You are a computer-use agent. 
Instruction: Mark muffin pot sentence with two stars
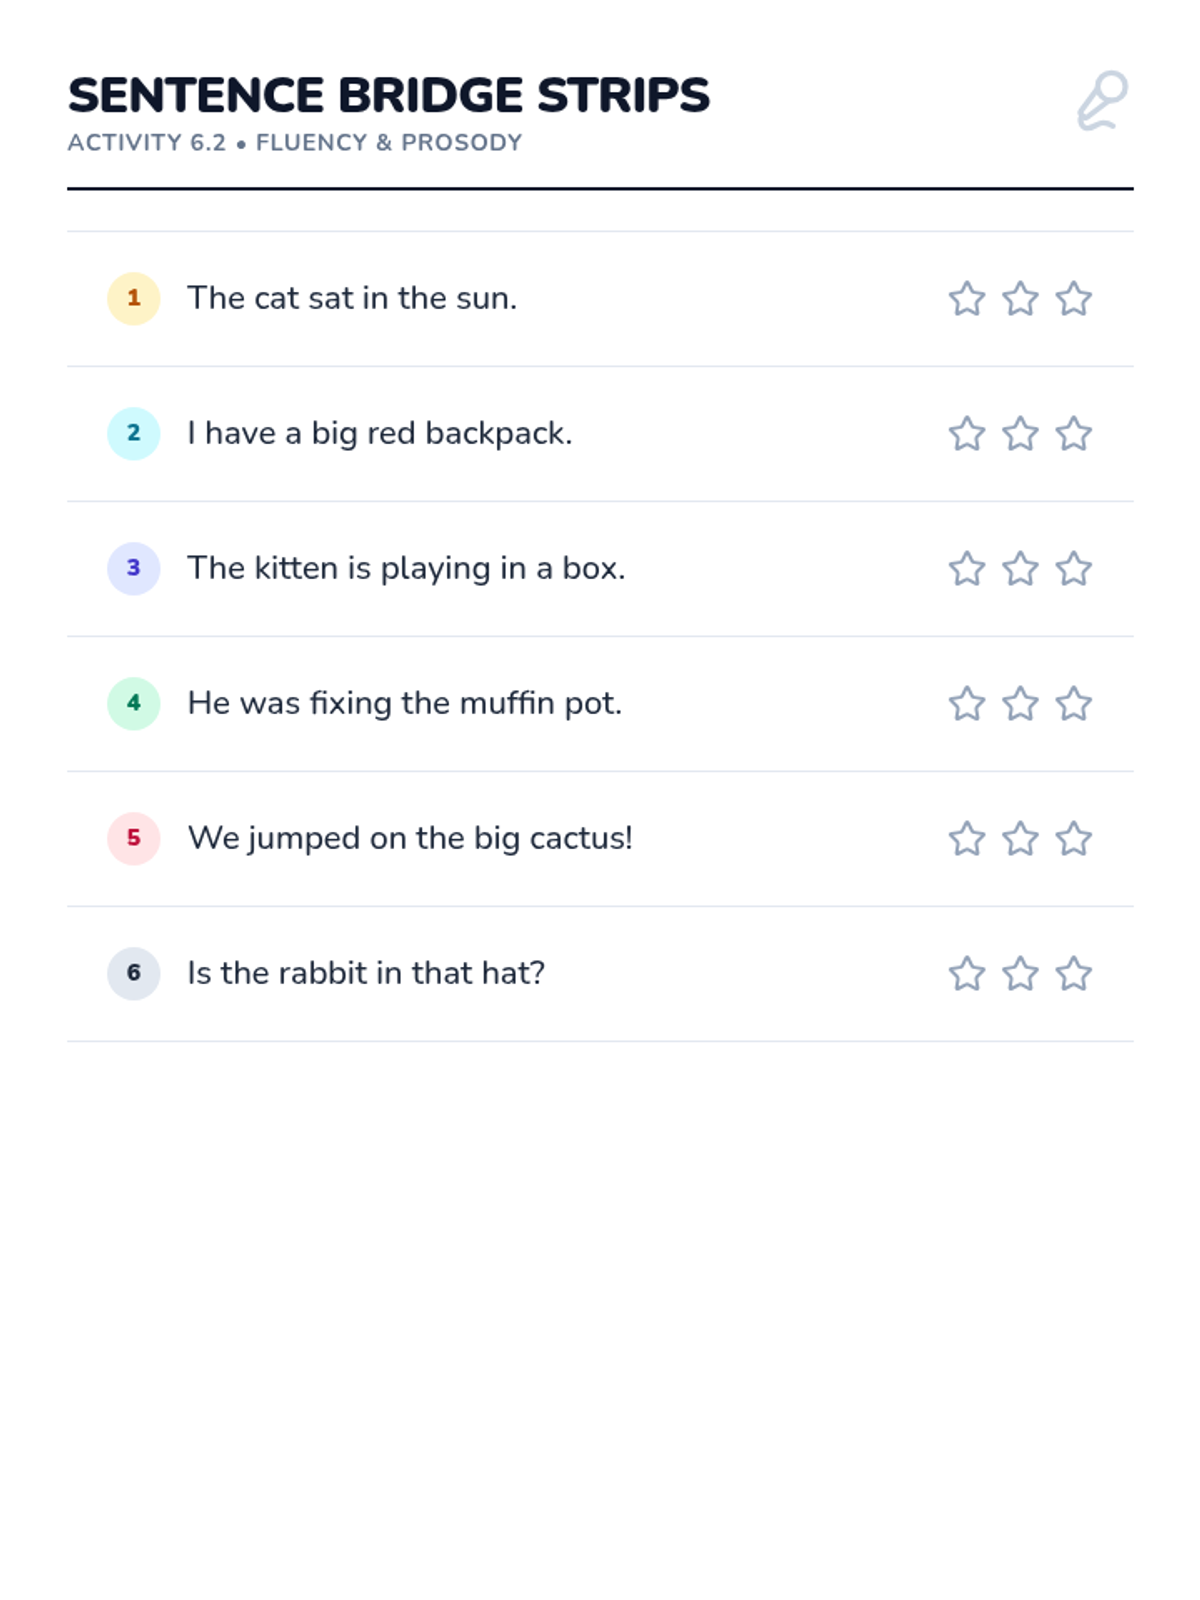pyautogui.click(x=1020, y=704)
